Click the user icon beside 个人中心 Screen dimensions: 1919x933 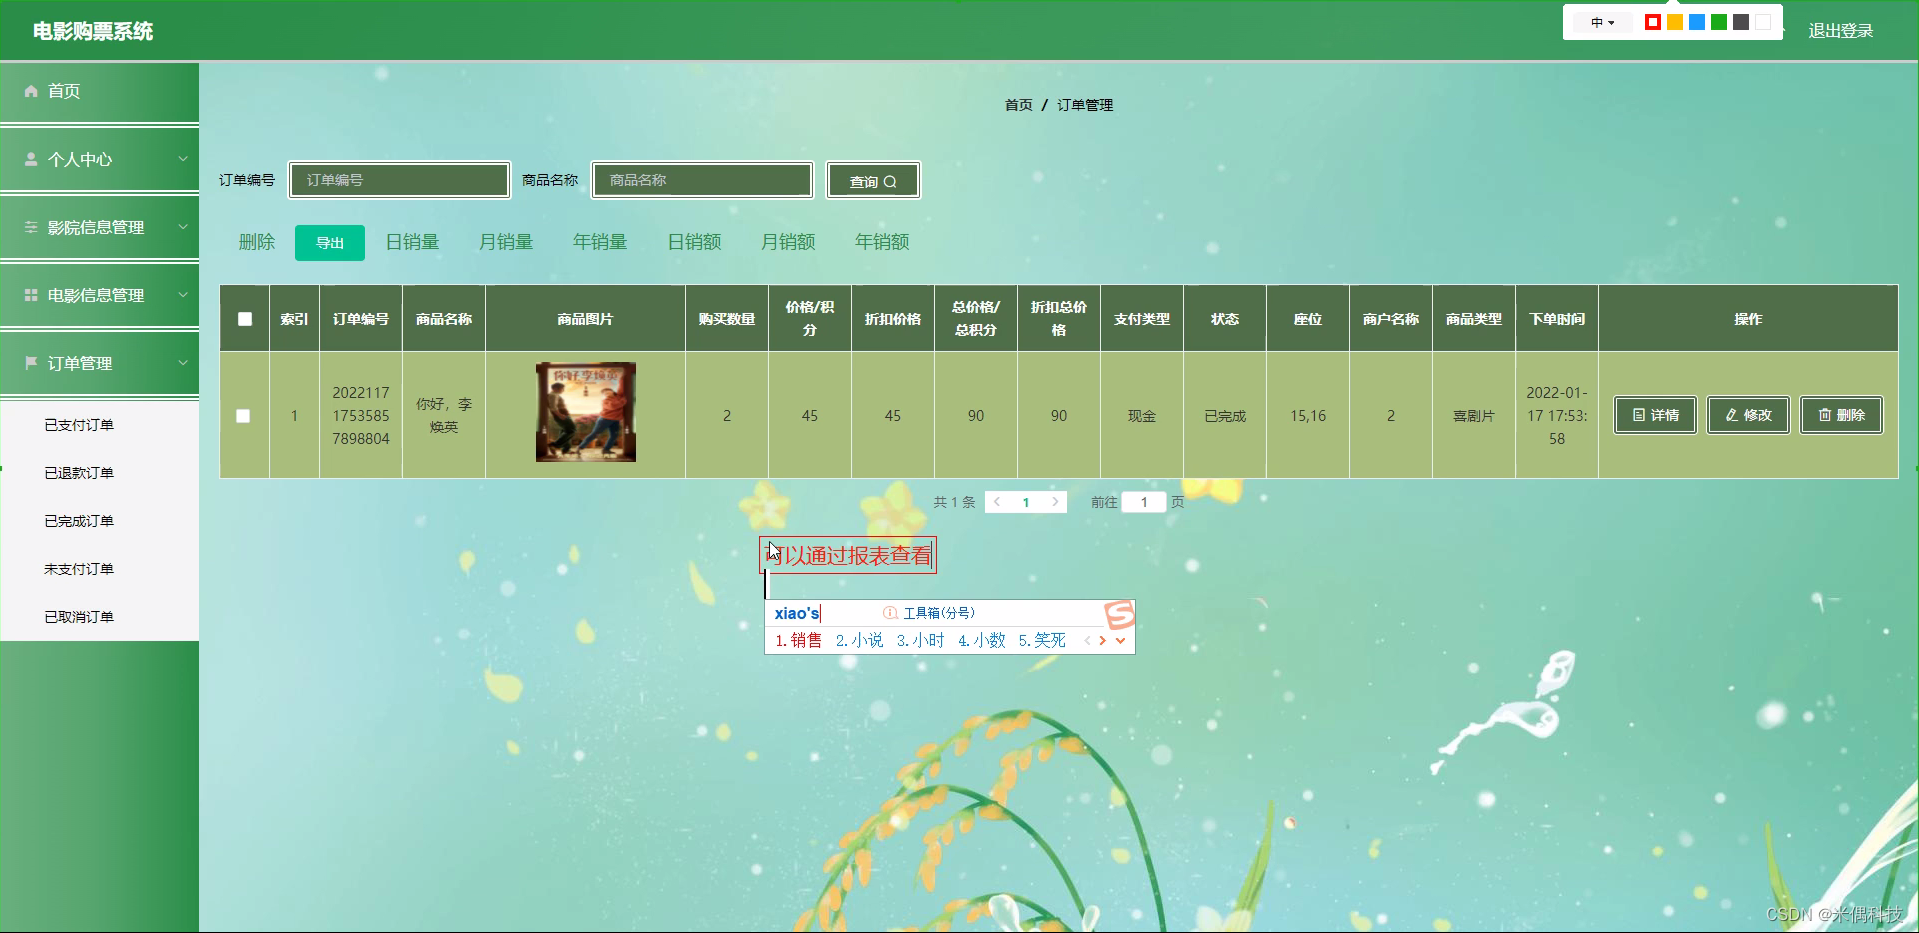coord(31,159)
